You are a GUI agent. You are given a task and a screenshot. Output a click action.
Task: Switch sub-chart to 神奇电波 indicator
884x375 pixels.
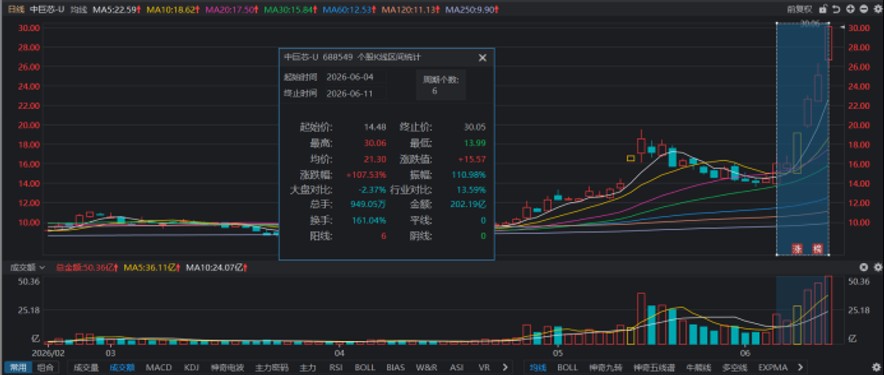(227, 368)
